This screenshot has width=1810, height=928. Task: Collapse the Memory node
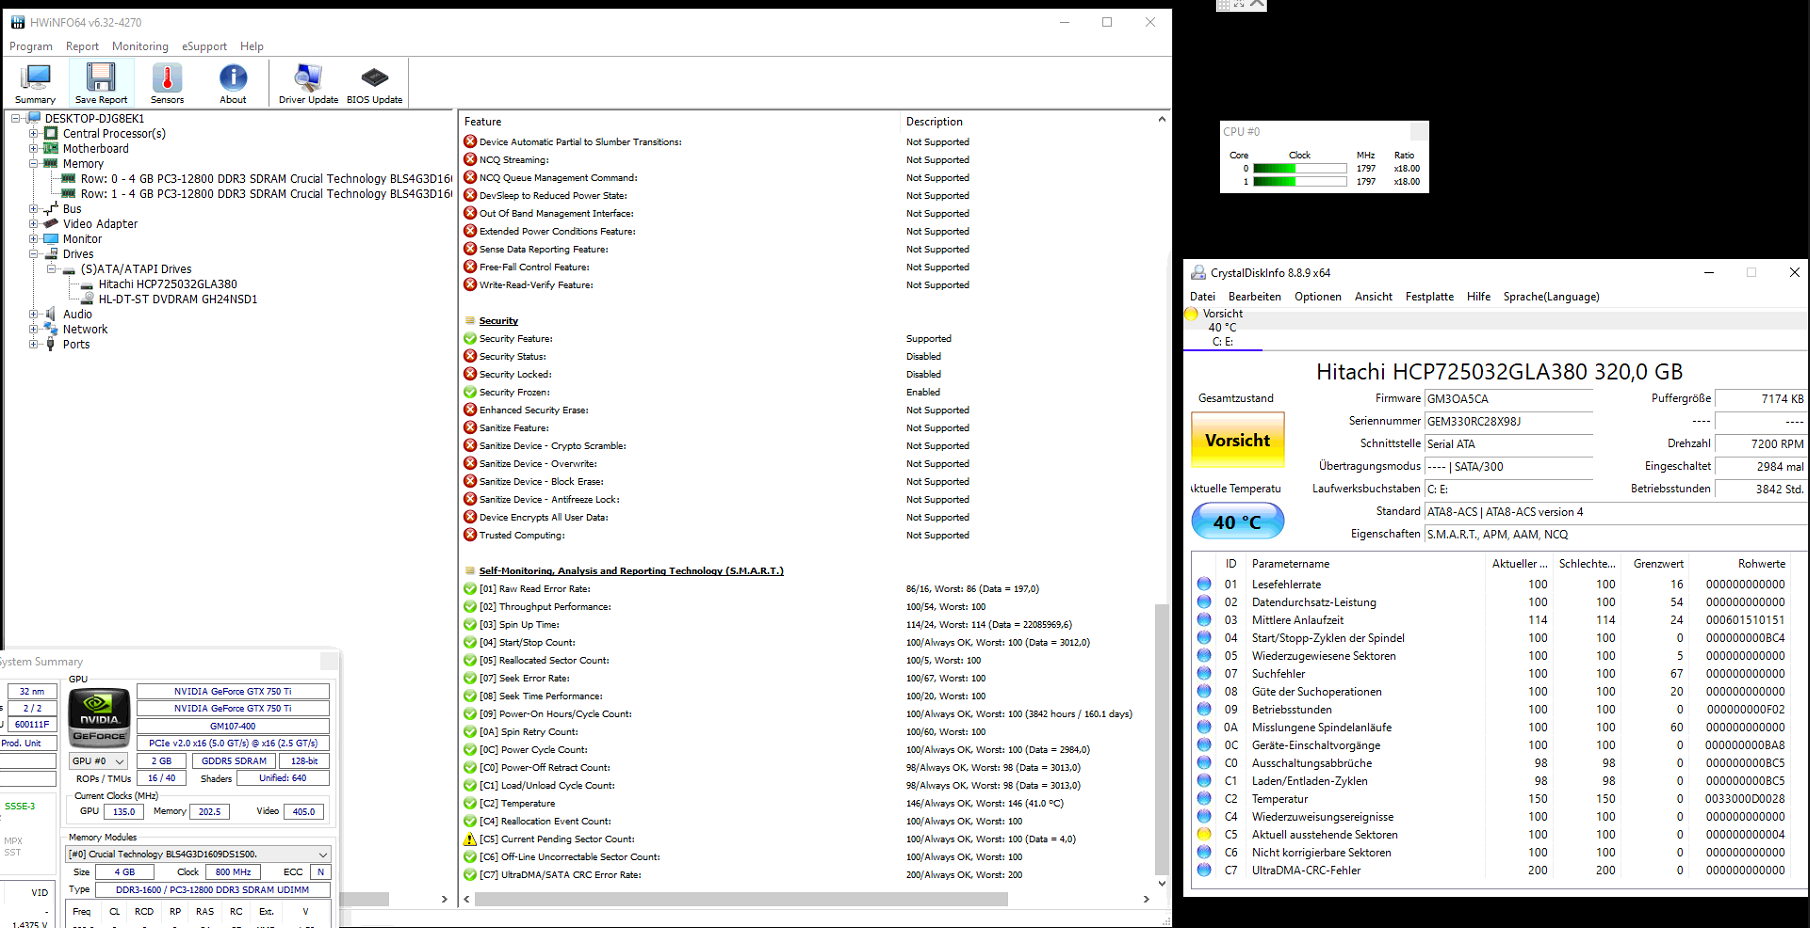tap(33, 163)
